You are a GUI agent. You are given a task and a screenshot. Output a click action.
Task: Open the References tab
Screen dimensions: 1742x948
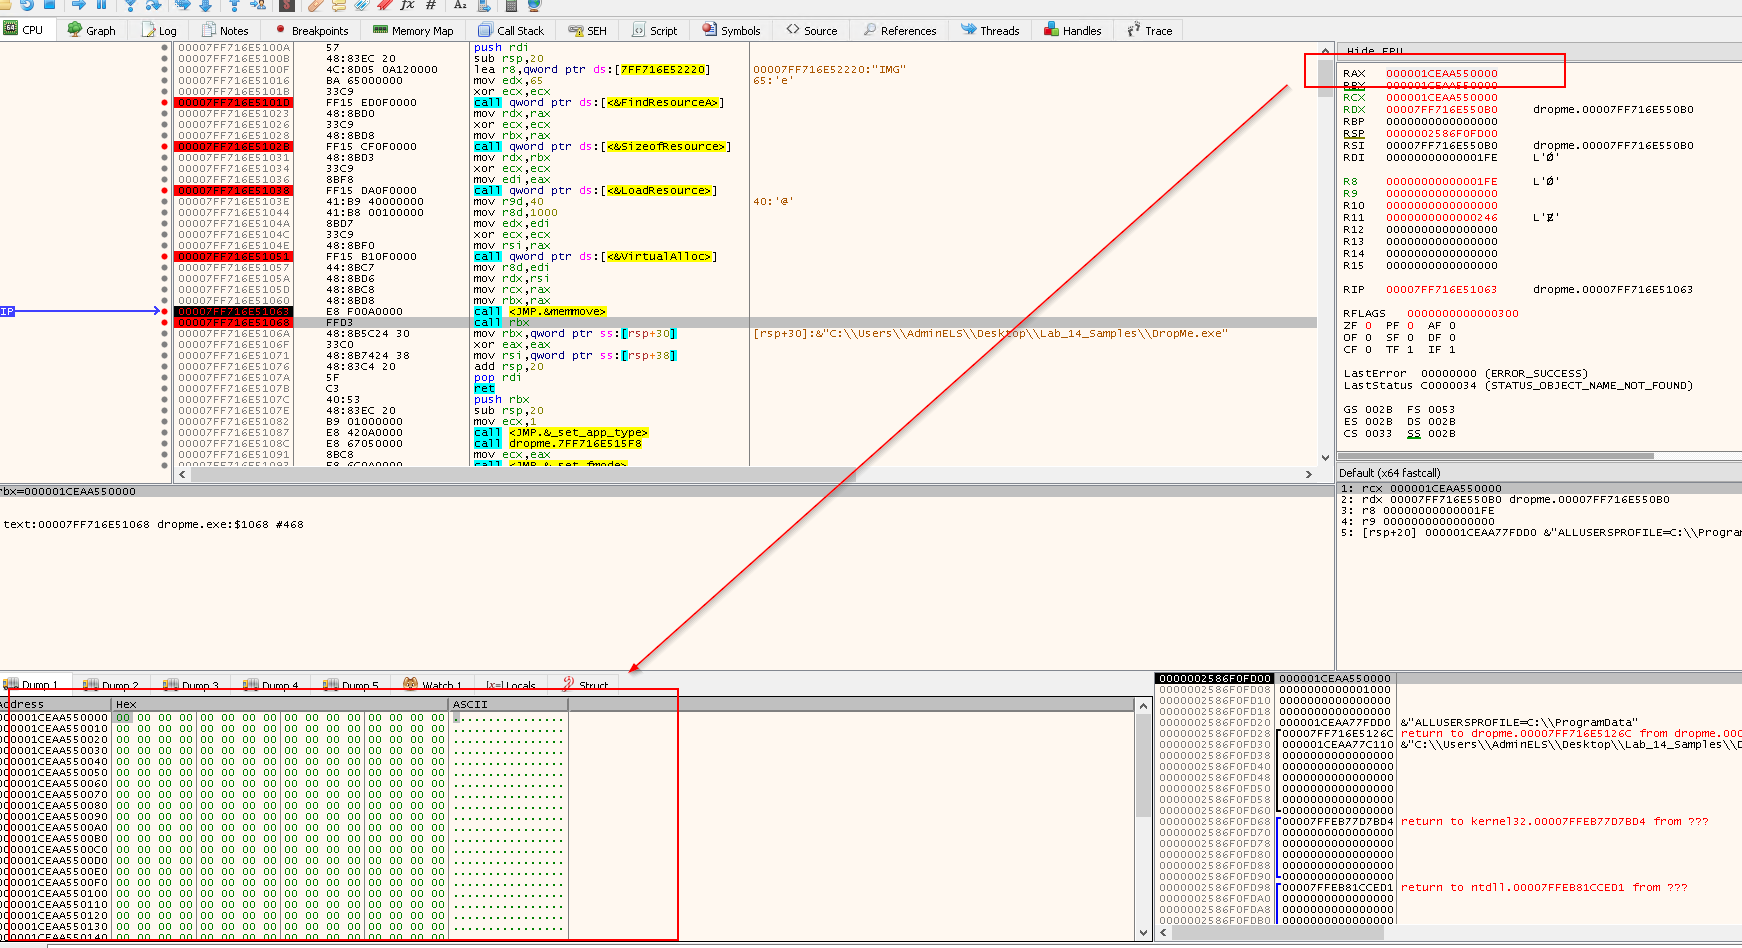pos(900,30)
